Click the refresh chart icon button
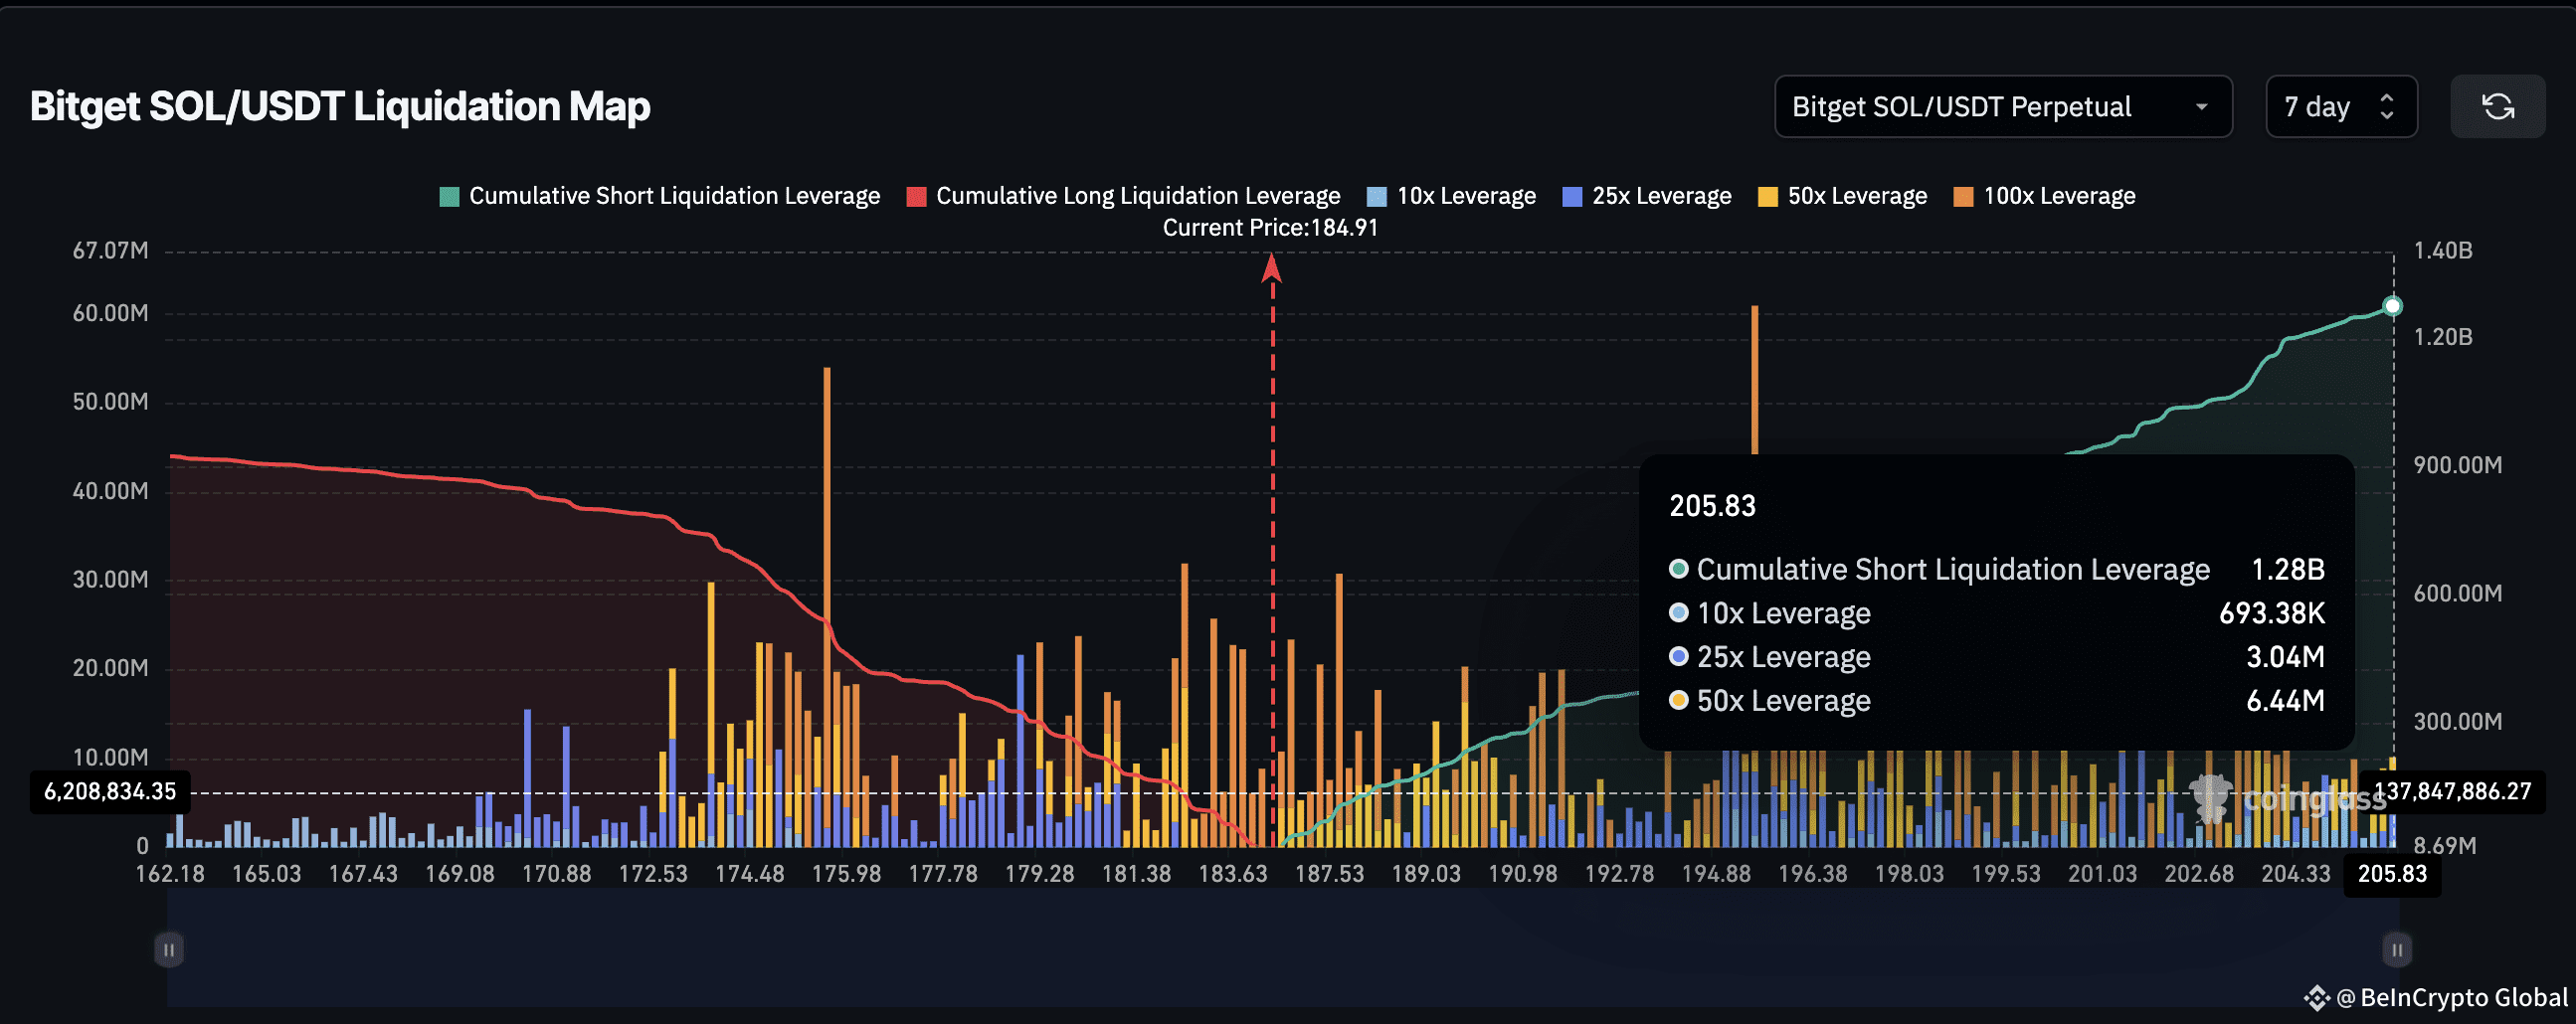The height and width of the screenshot is (1024, 2576). pyautogui.click(x=2497, y=106)
